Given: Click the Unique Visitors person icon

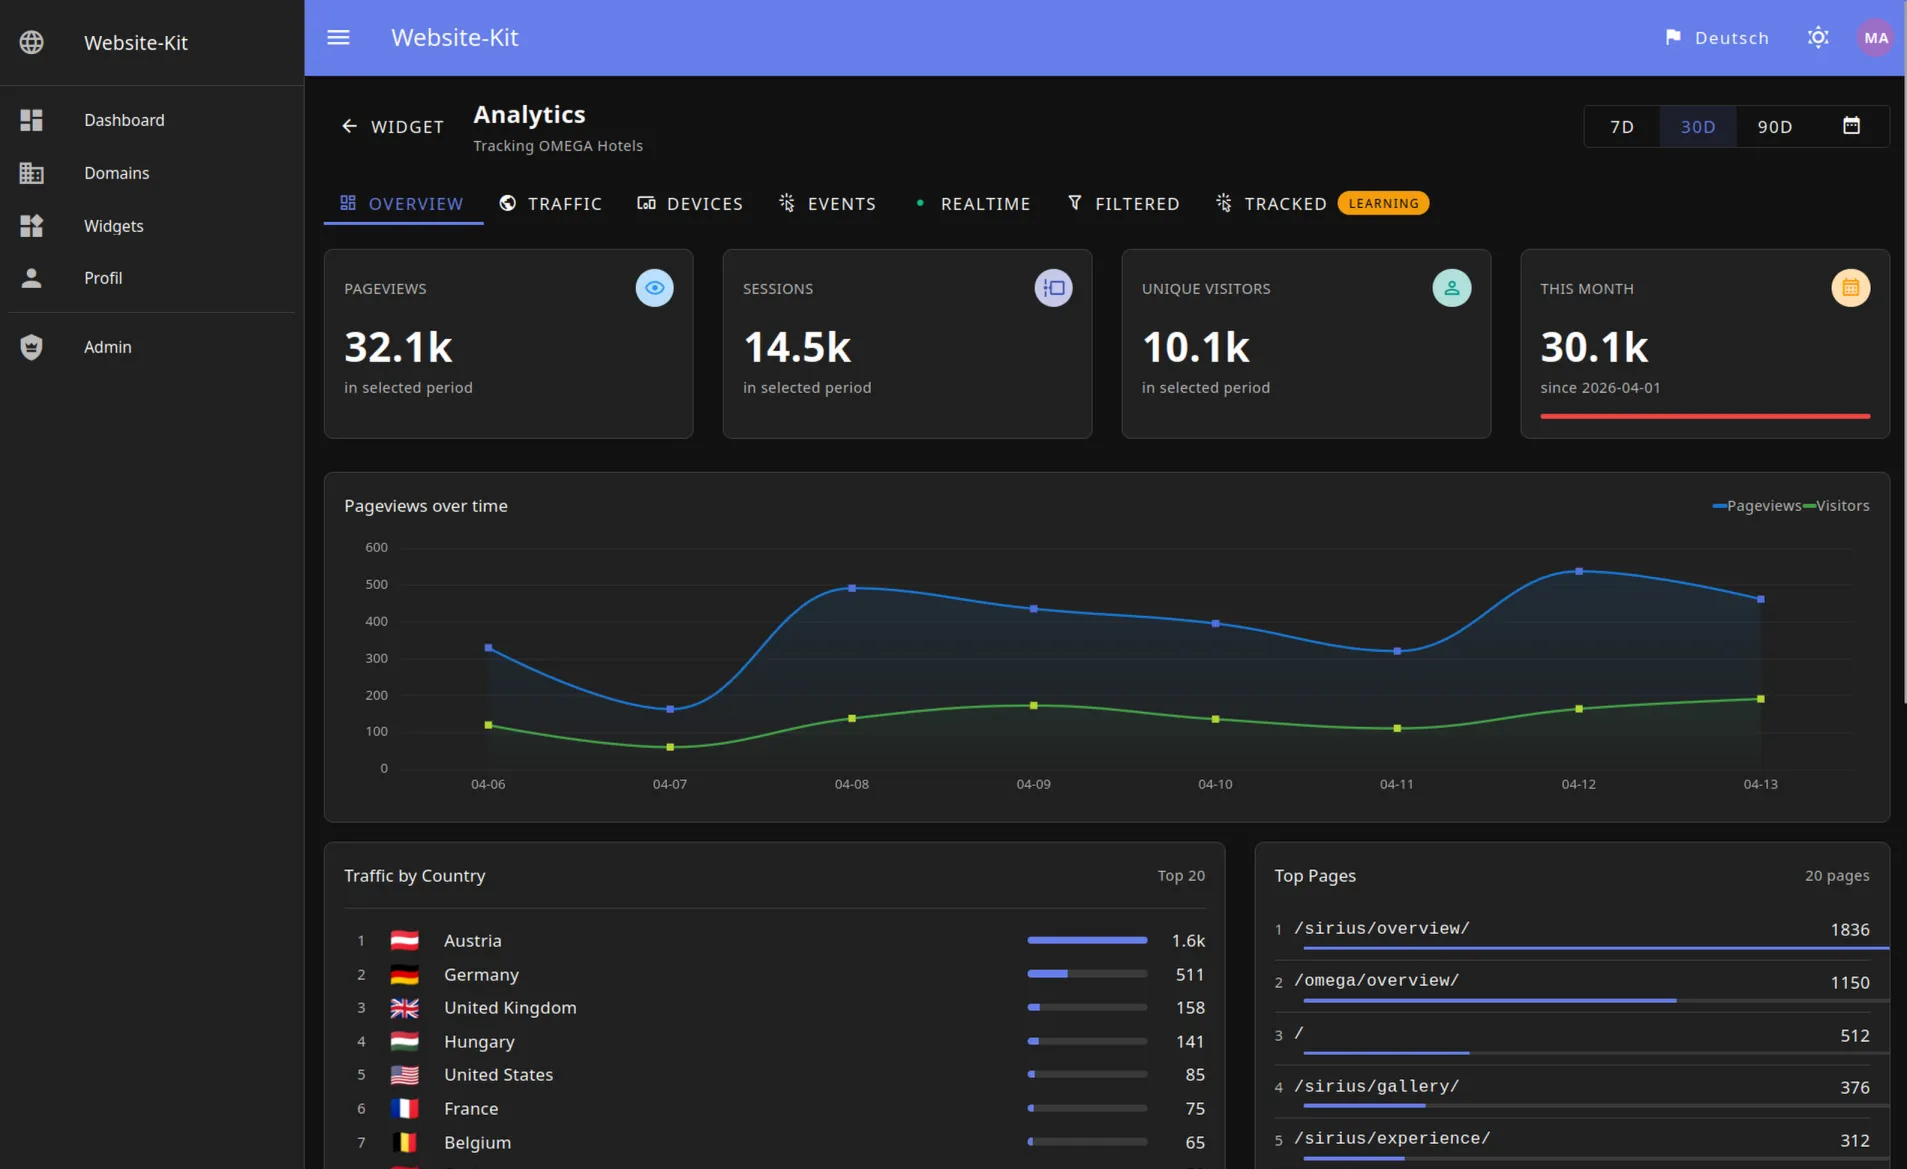Looking at the screenshot, I should click(1451, 288).
